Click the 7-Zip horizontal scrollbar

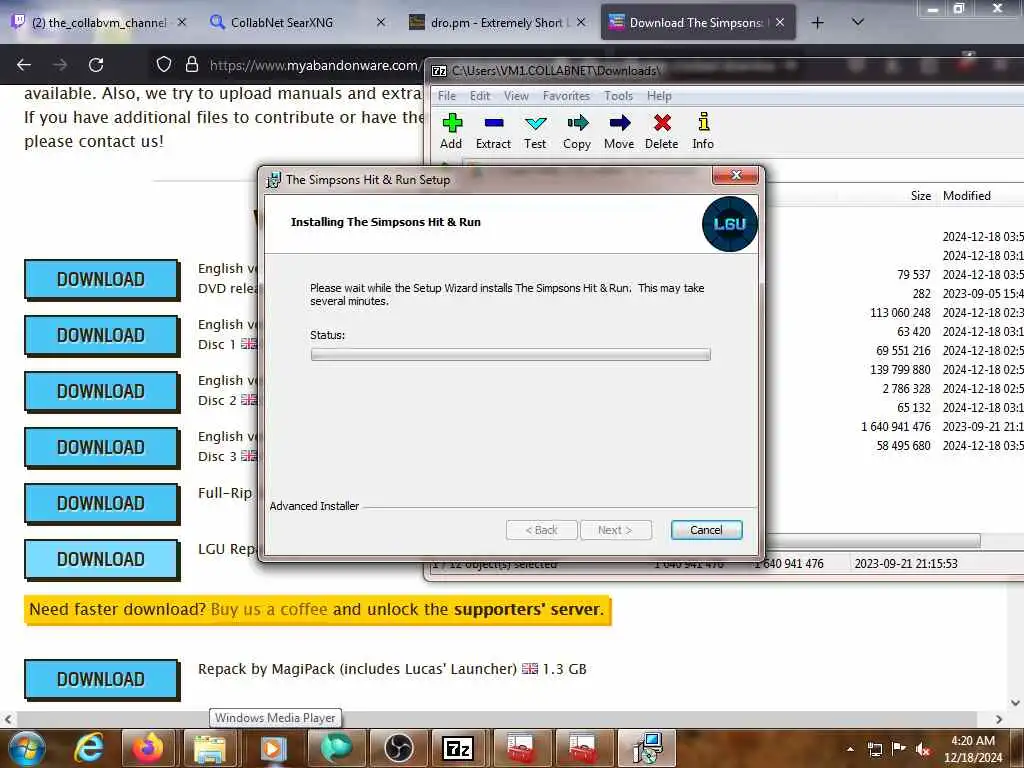point(874,540)
